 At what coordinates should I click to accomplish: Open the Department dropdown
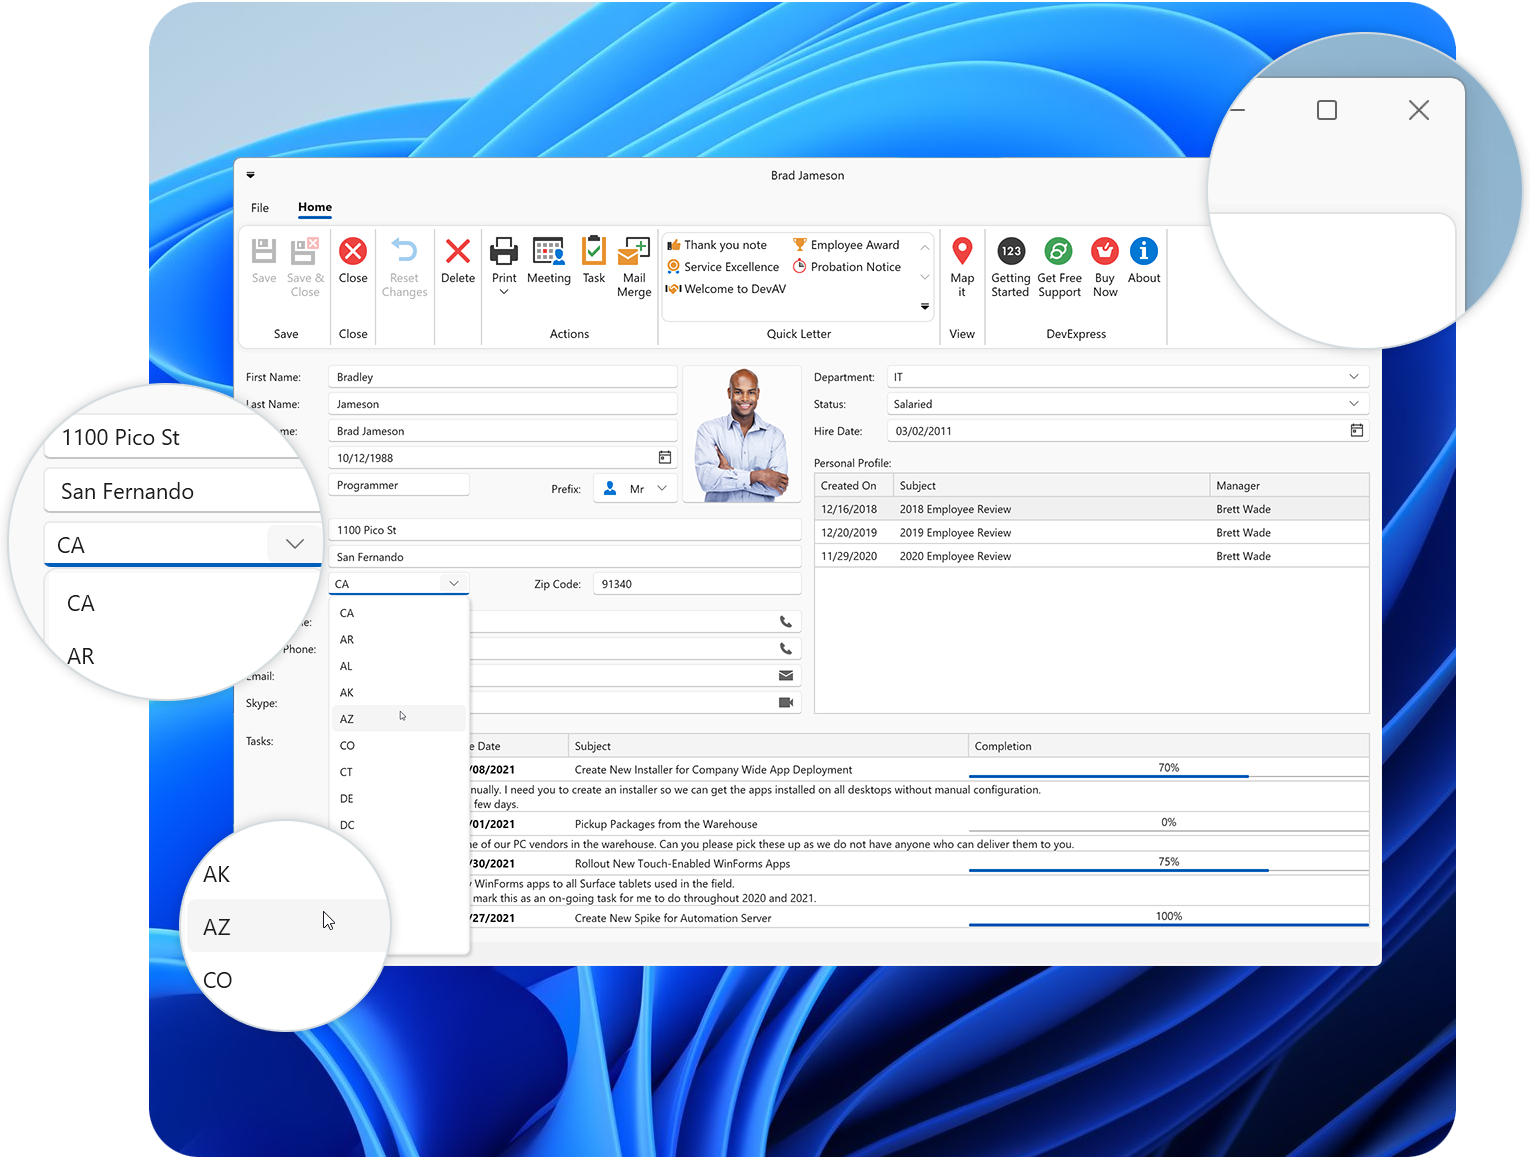[x=1355, y=376]
